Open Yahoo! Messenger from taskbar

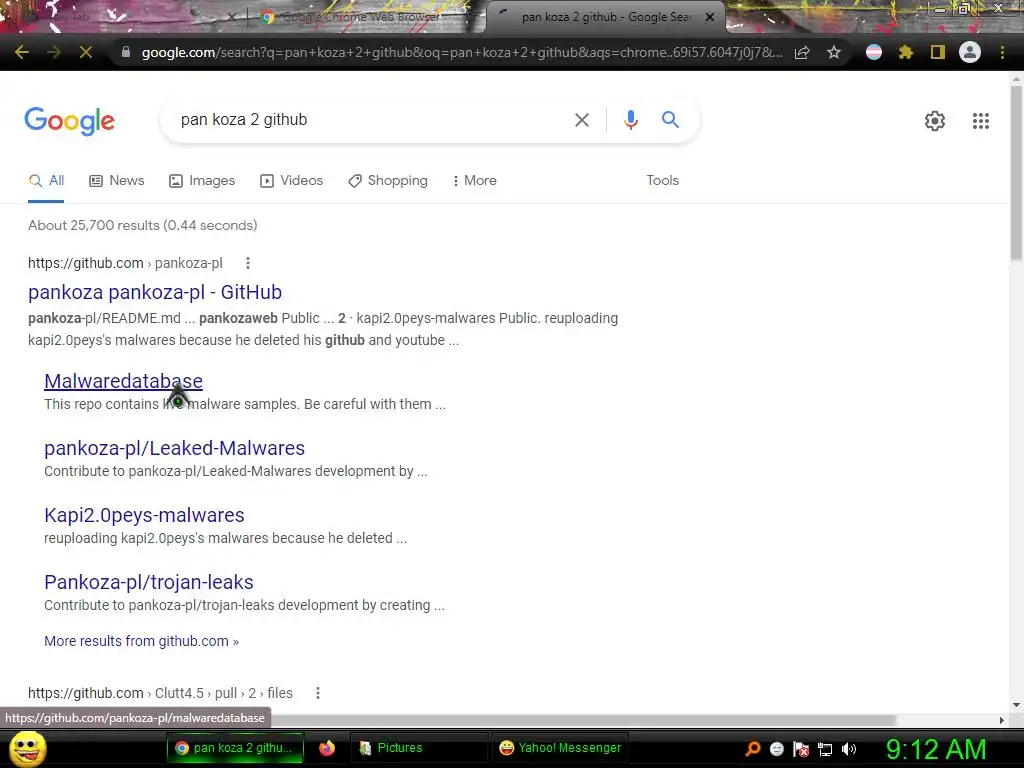(x=560, y=748)
